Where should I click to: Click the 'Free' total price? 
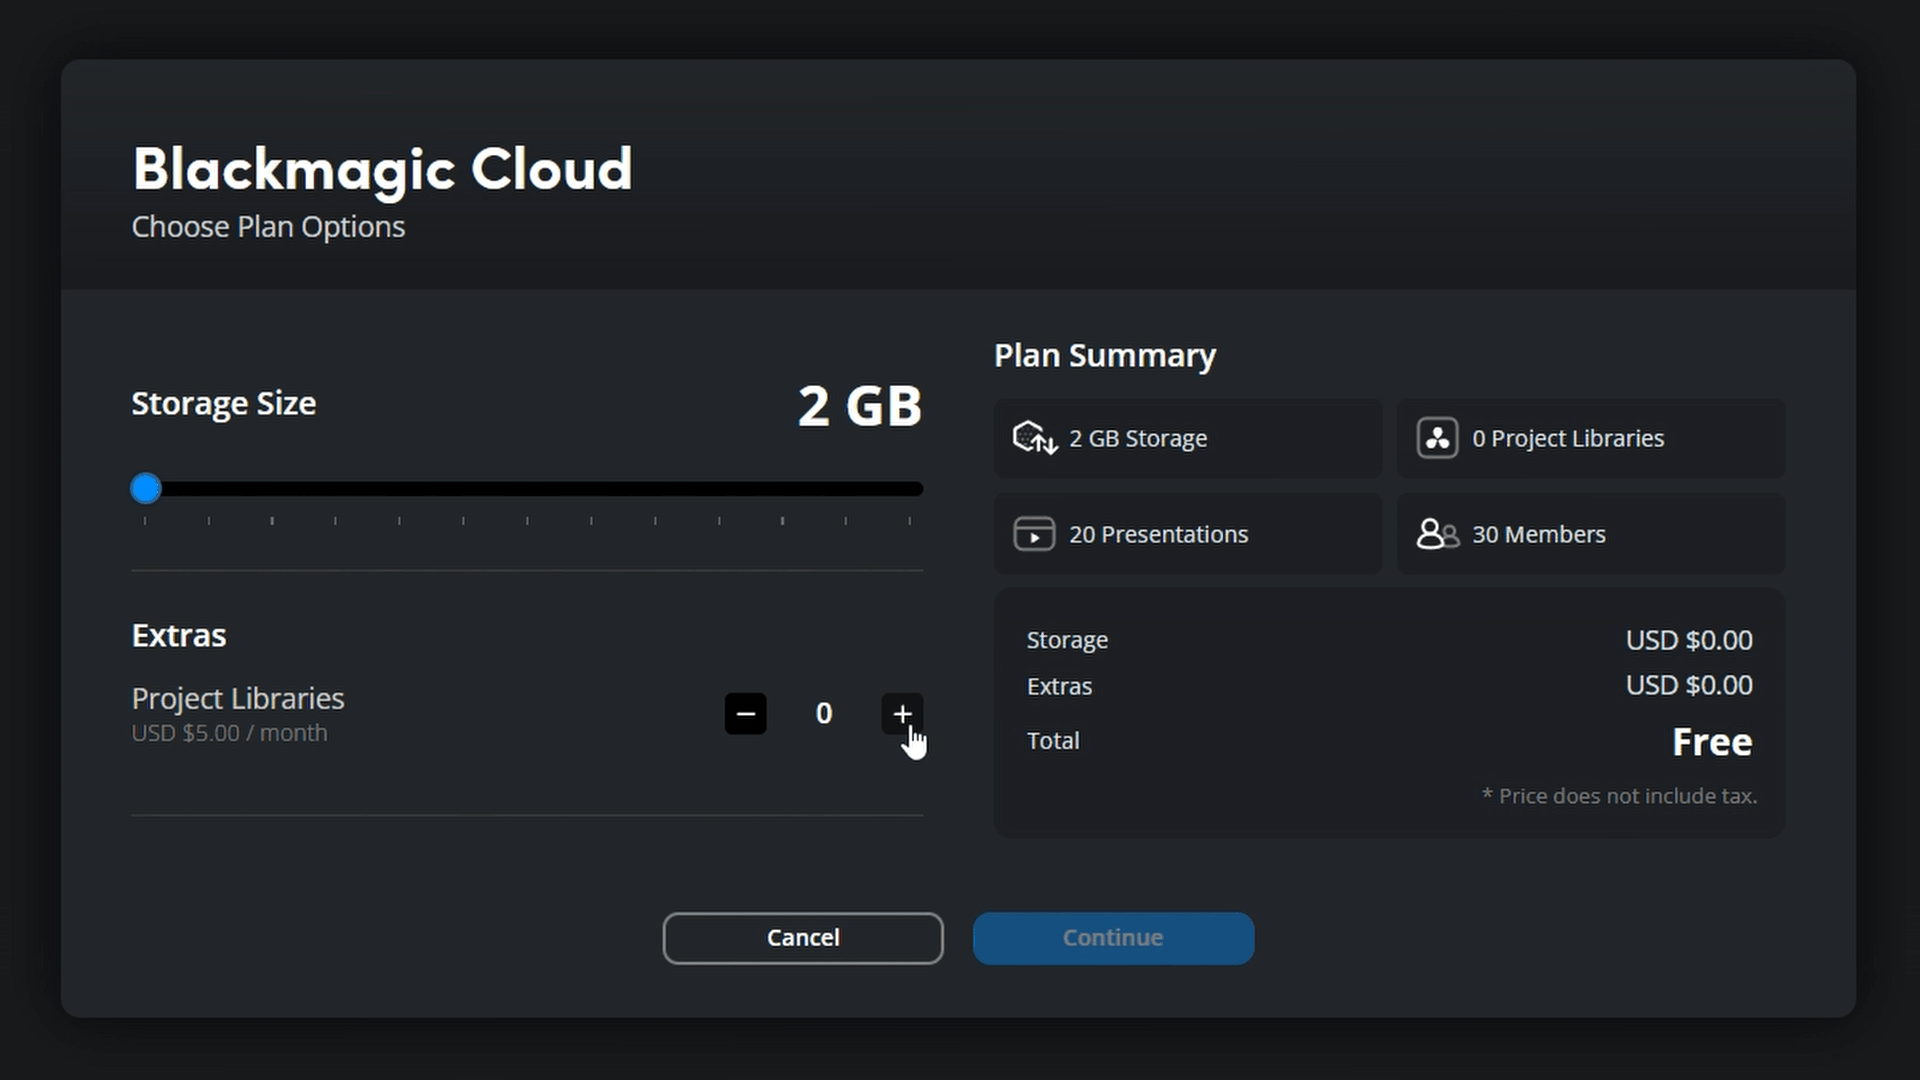[x=1712, y=742]
